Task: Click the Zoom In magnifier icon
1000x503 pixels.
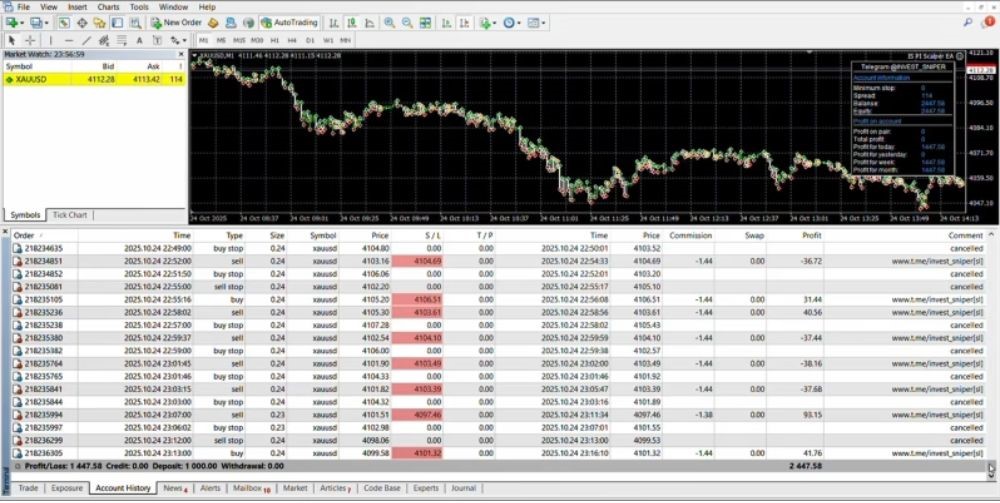Action: pos(389,22)
